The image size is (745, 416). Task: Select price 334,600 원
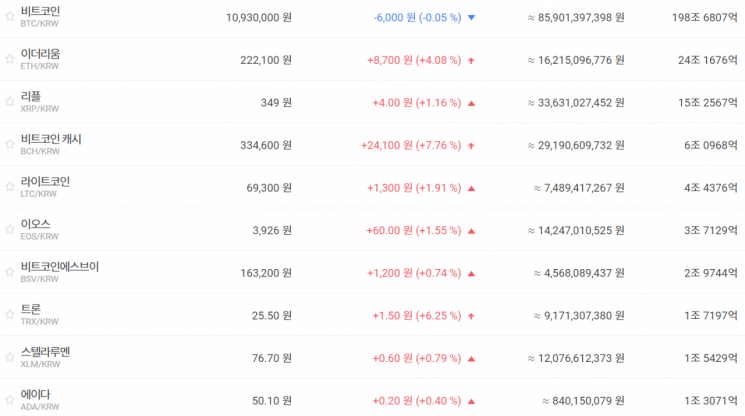[x=266, y=145]
